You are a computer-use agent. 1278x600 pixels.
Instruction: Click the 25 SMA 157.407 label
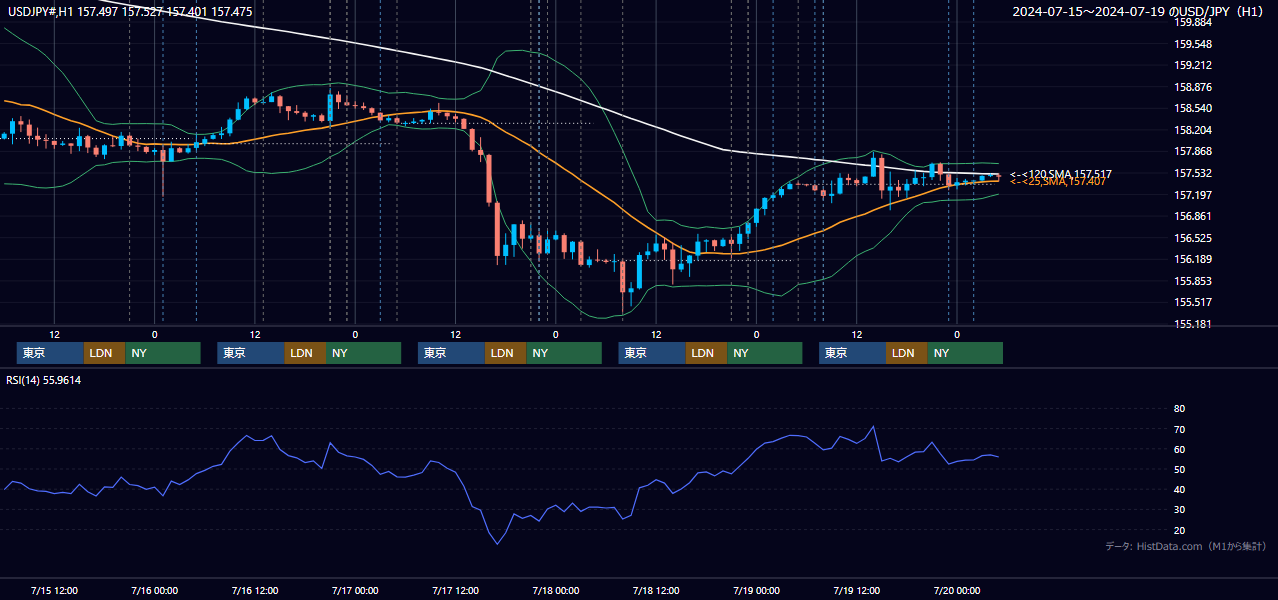(x=1058, y=182)
